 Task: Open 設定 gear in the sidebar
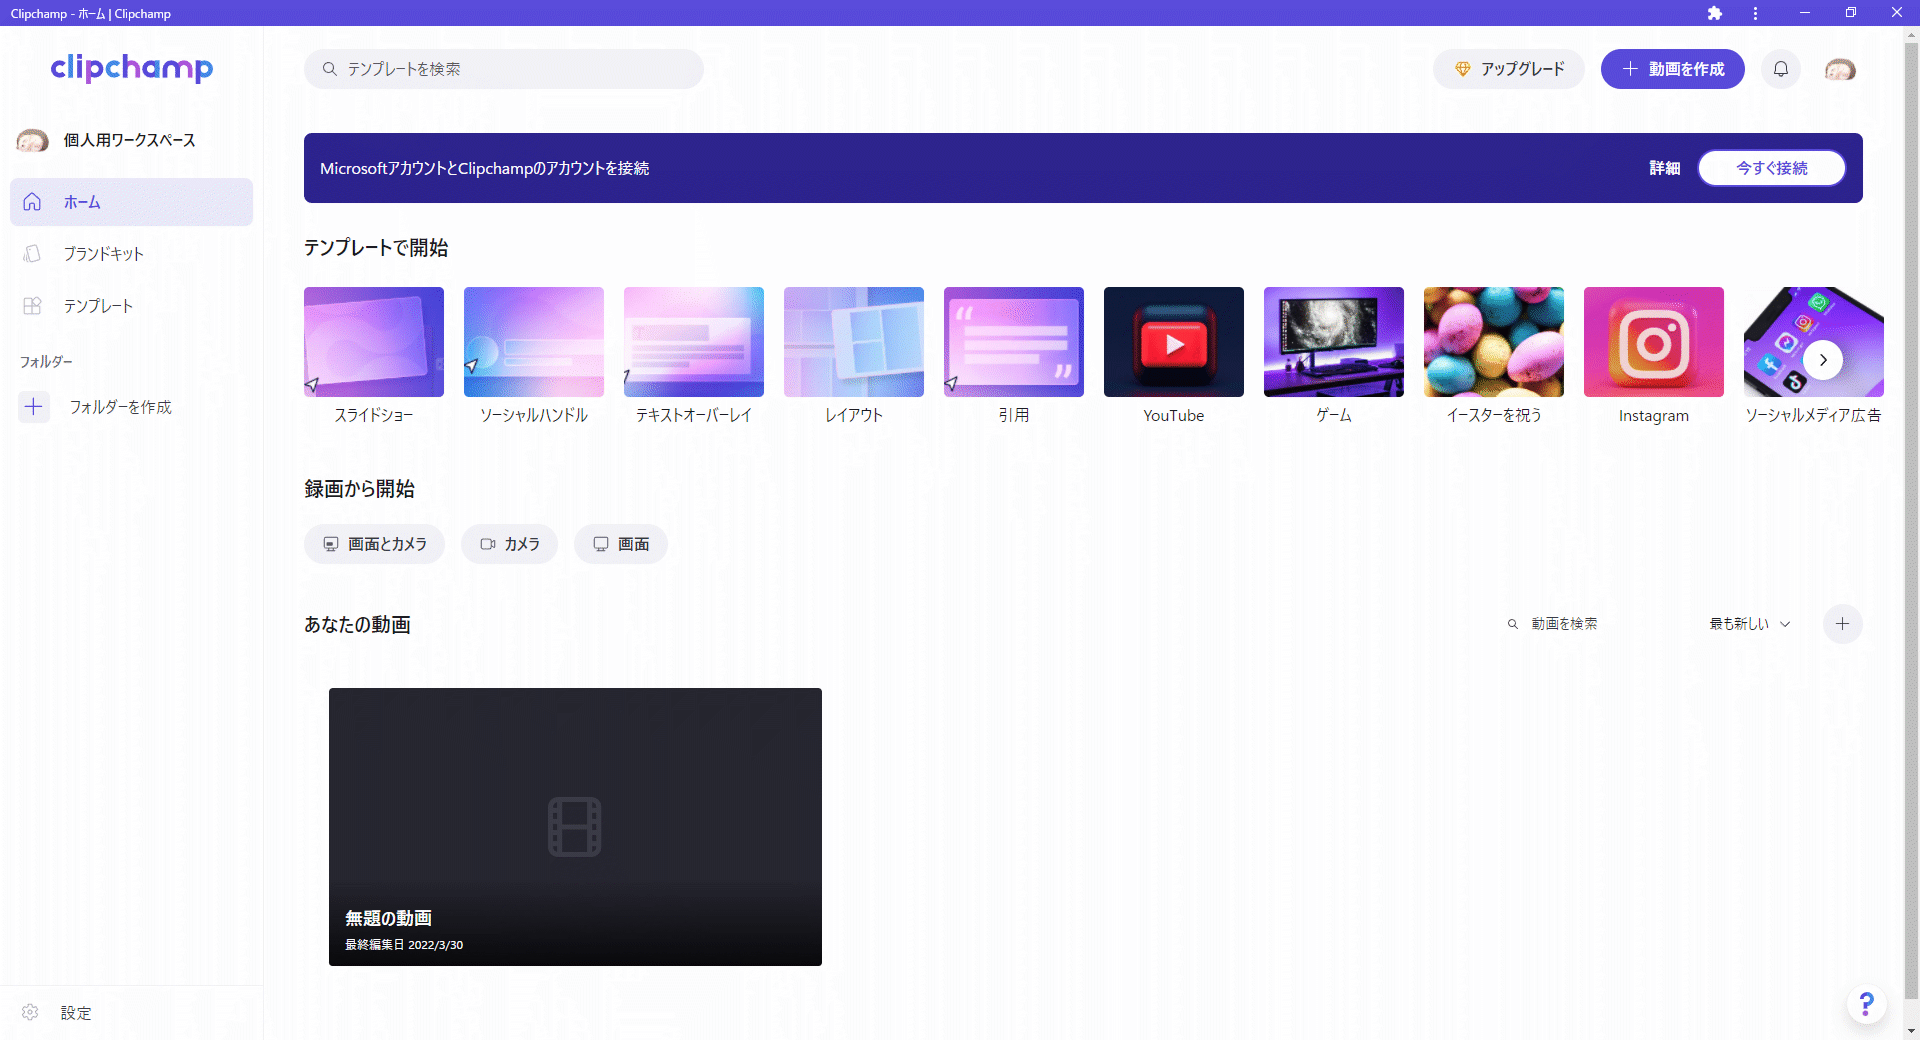[31, 1012]
